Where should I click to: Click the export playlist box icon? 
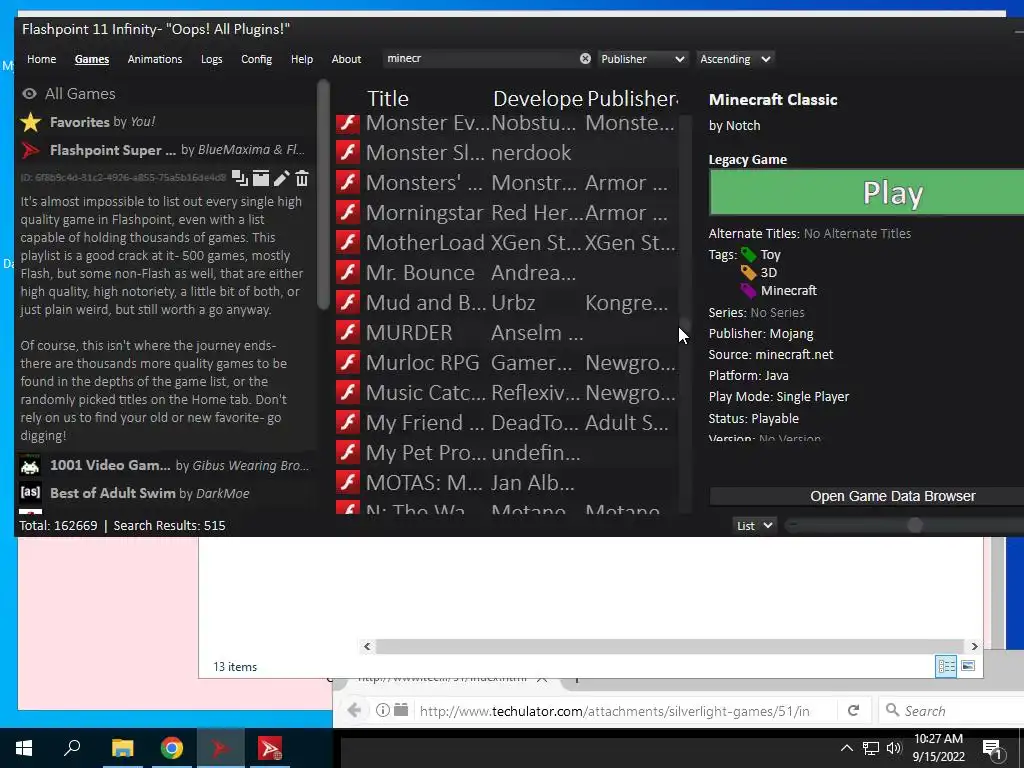[261, 178]
